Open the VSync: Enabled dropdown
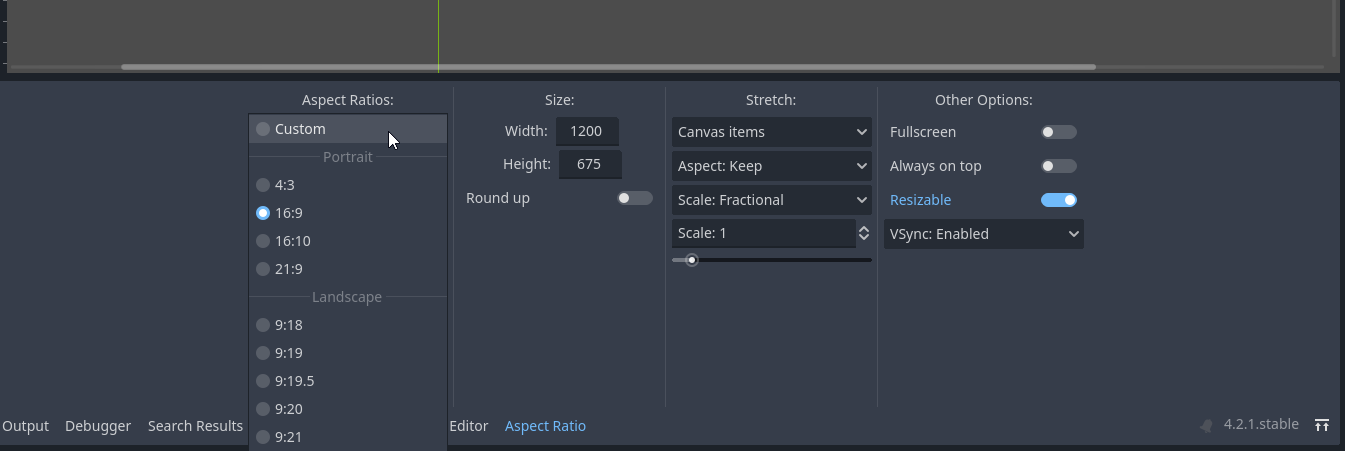1345x451 pixels. 984,234
